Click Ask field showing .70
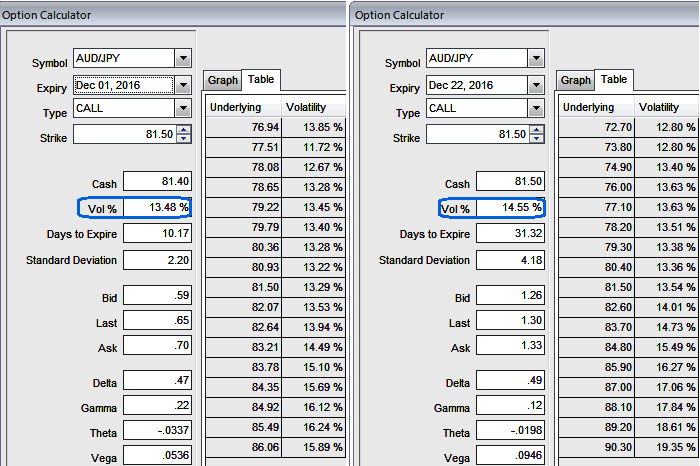The height and width of the screenshot is (466, 700). 158,345
